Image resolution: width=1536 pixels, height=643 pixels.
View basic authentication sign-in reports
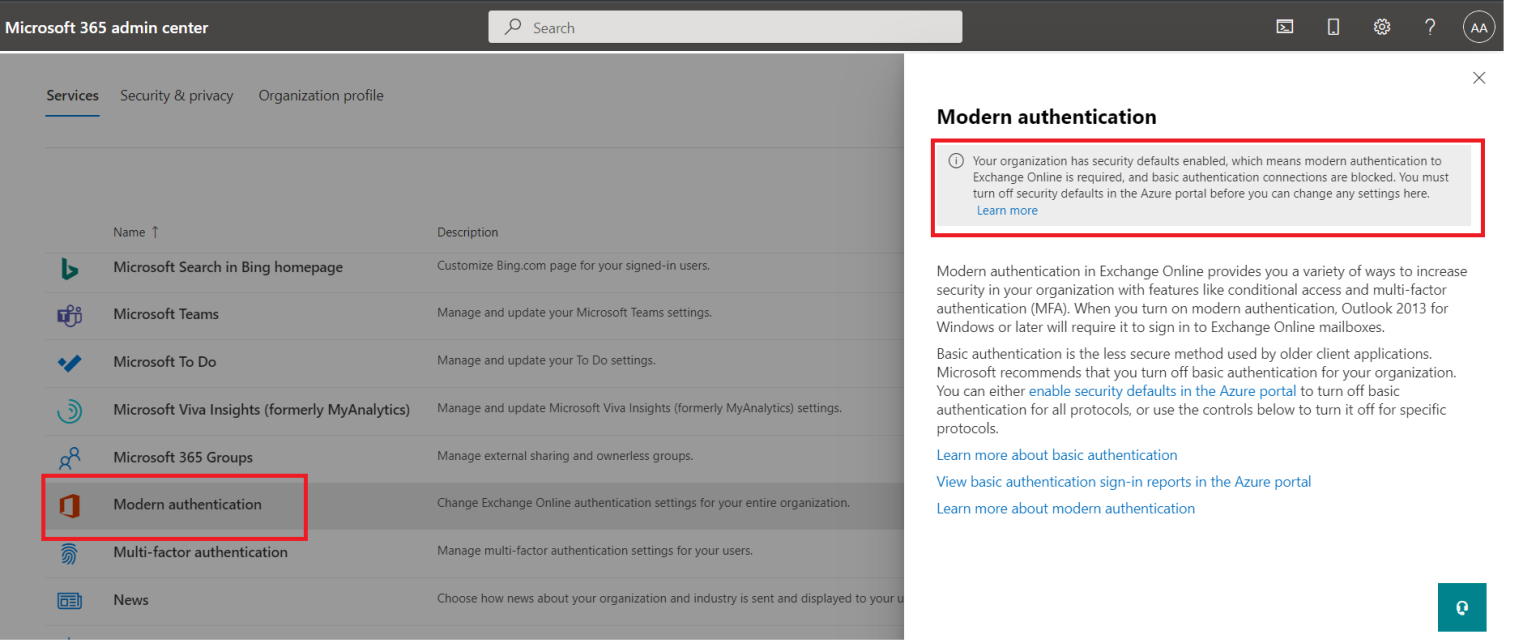pyautogui.click(x=1123, y=481)
